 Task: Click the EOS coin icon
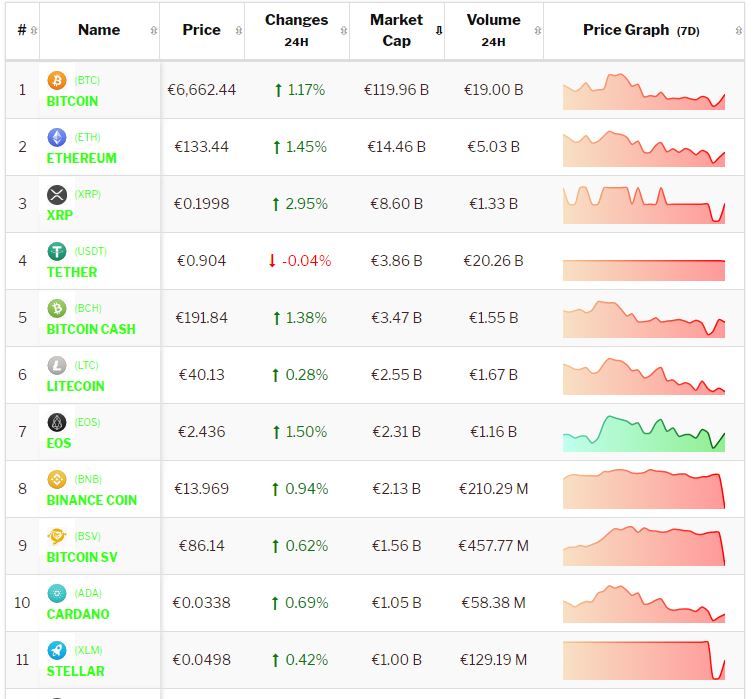57,422
